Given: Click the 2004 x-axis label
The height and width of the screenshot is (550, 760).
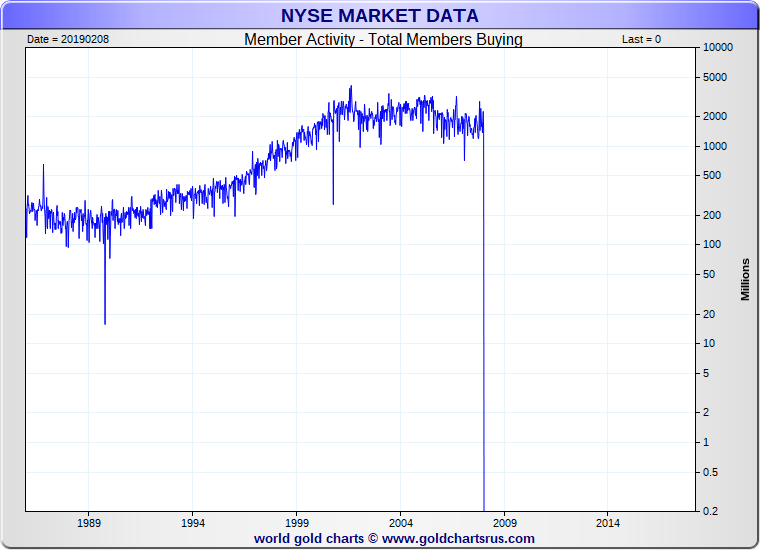Looking at the screenshot, I should click(401, 523).
